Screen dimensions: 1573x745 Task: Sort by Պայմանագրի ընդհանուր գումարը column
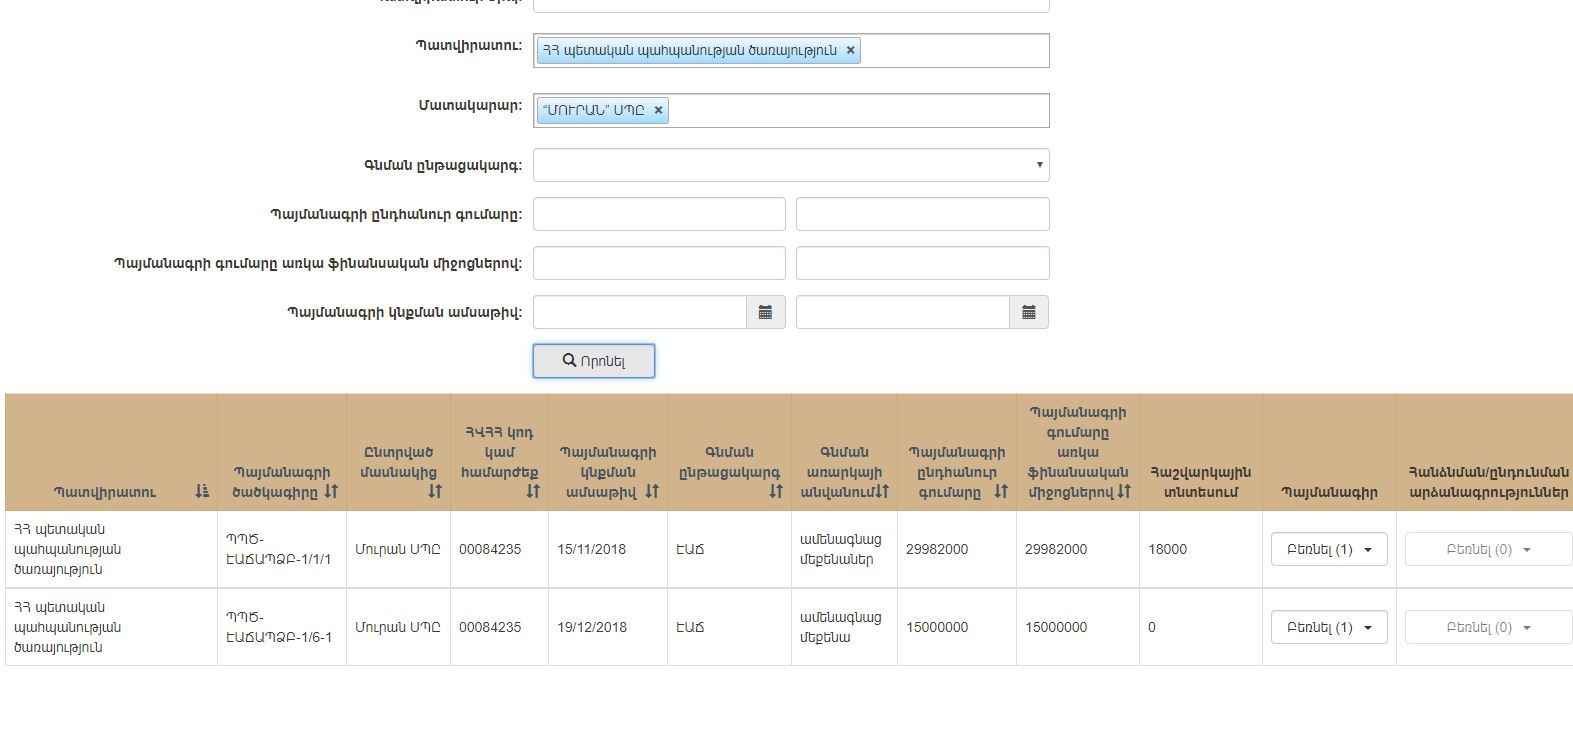[x=1001, y=491]
